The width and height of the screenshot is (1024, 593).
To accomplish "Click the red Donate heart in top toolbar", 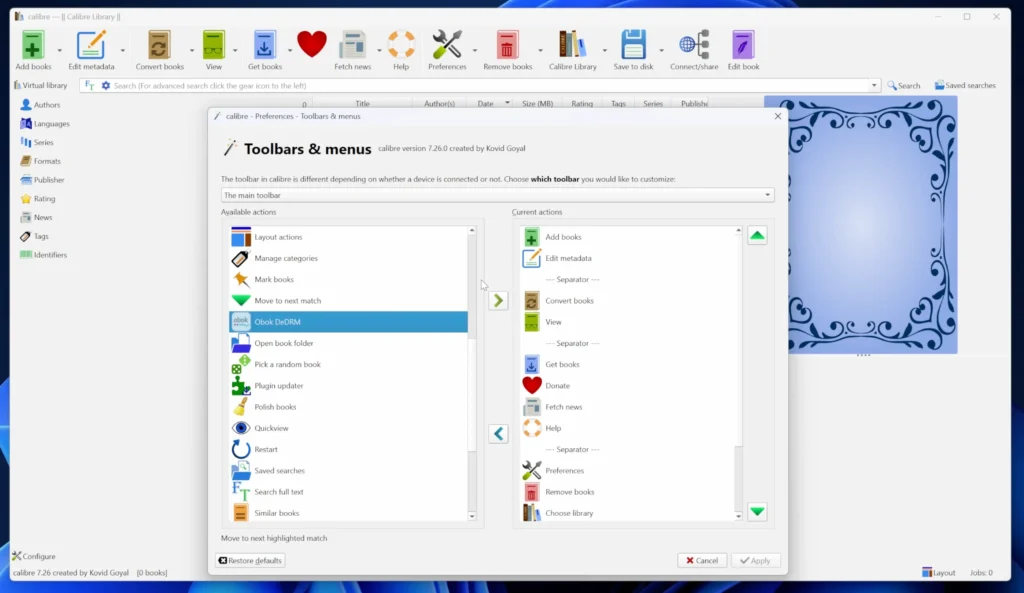I will (x=312, y=44).
